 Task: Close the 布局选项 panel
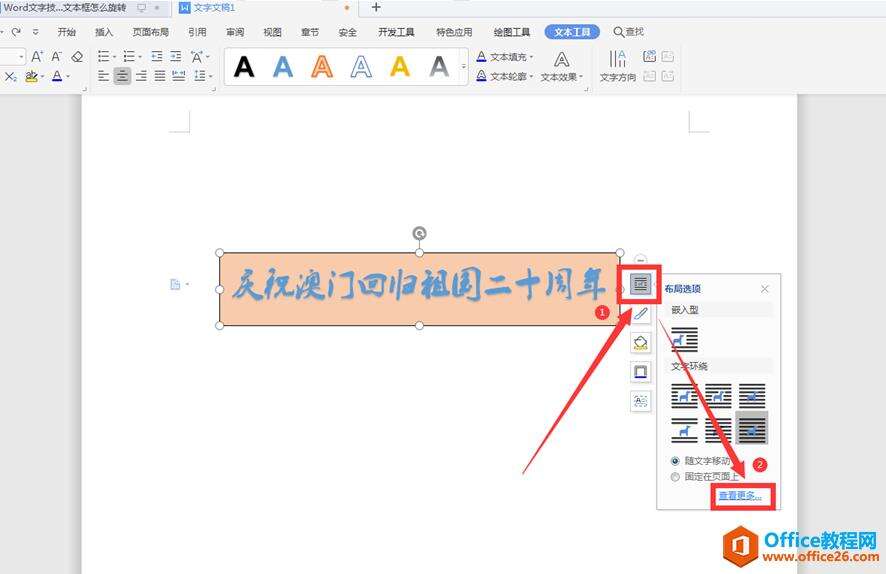765,289
